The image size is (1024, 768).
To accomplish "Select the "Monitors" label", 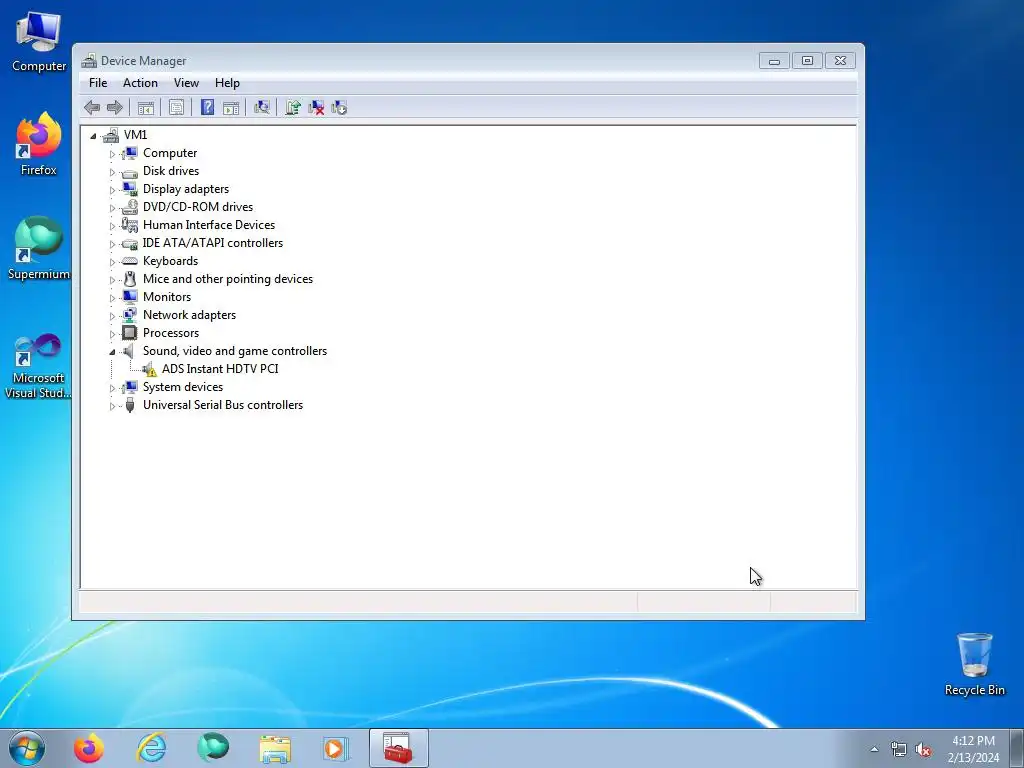I will (x=167, y=296).
